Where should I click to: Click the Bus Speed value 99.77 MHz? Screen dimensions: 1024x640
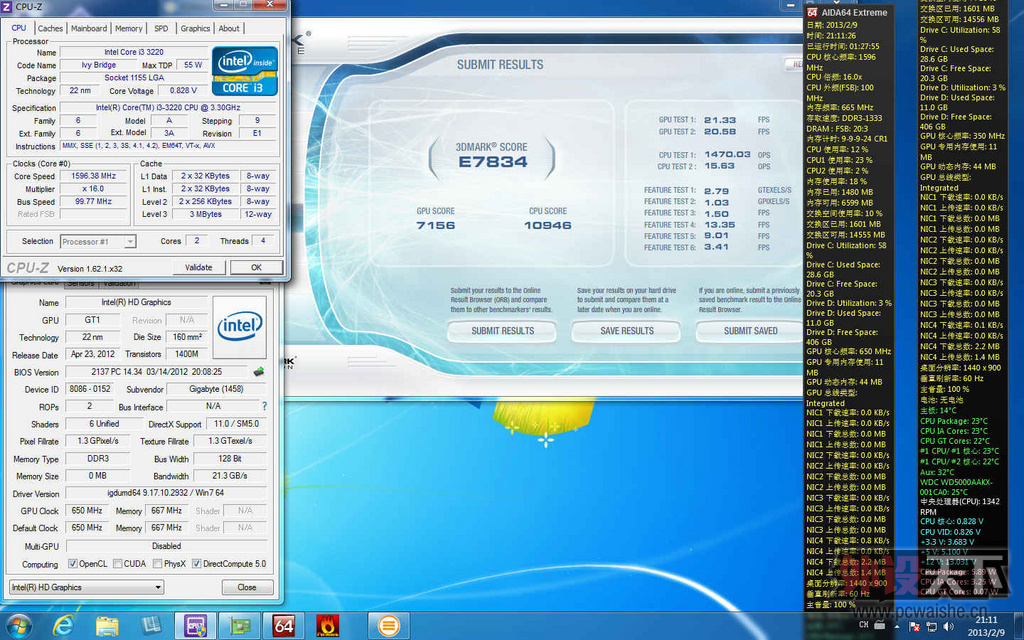94,201
